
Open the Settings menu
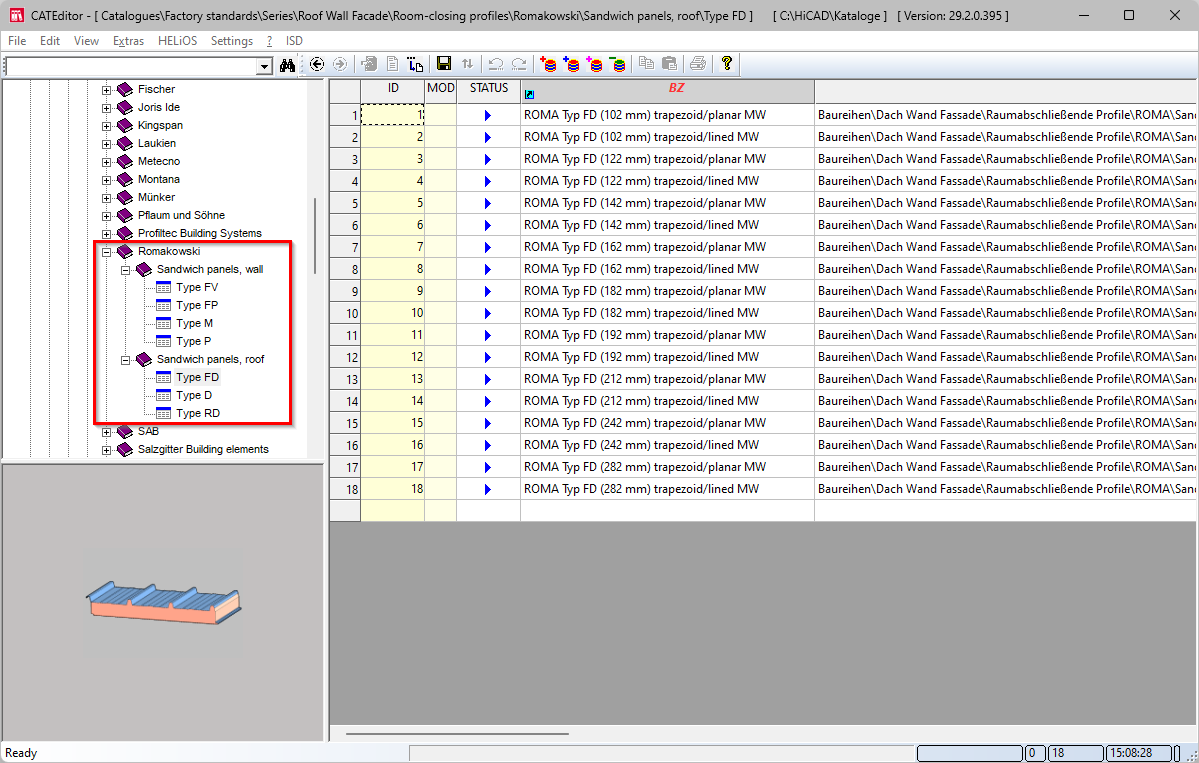pos(232,41)
